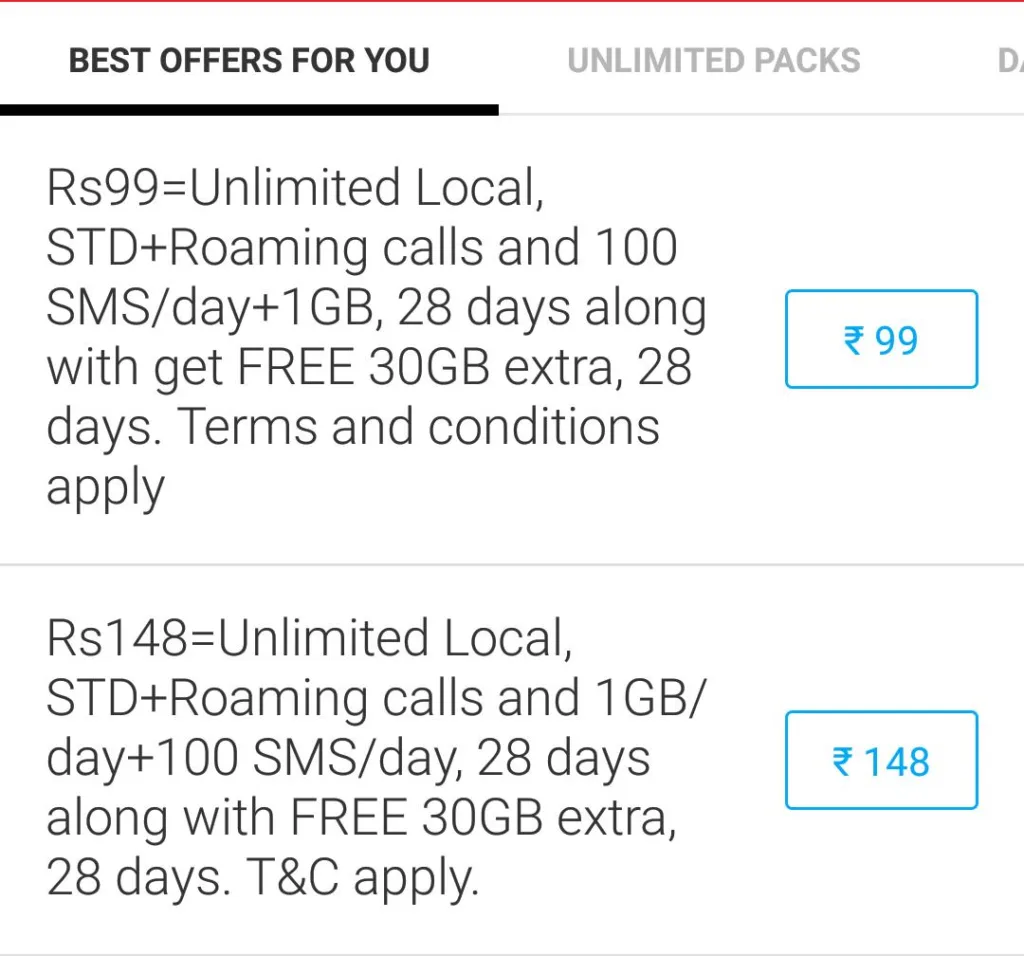This screenshot has height=956, width=1024.
Task: Click the divider line between the two offers
Action: tap(512, 565)
